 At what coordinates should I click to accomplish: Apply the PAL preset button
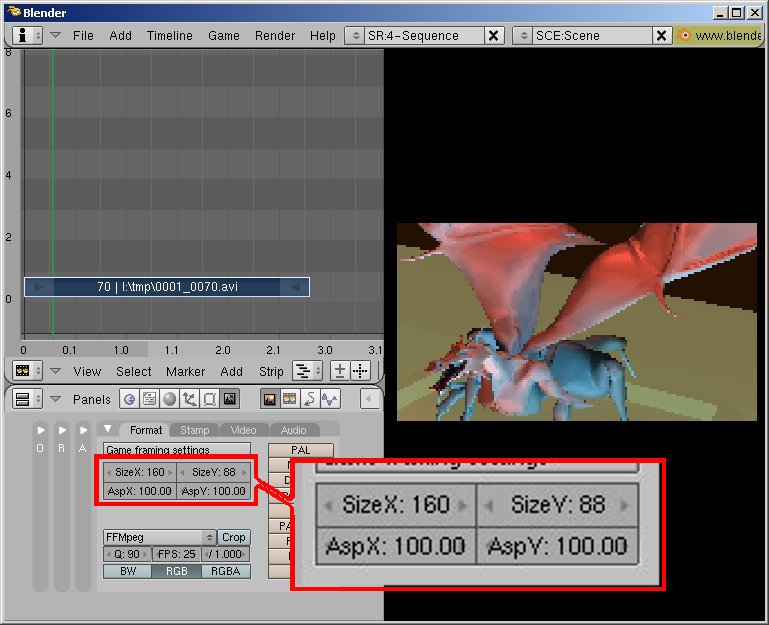301,450
